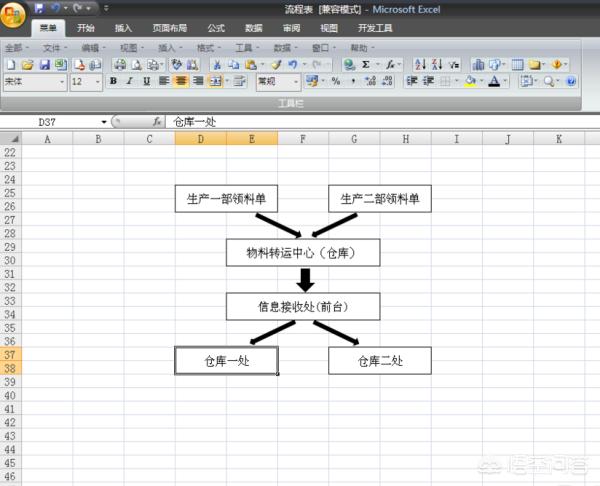
Task: Click the yellow fill color button
Action: click(470, 81)
